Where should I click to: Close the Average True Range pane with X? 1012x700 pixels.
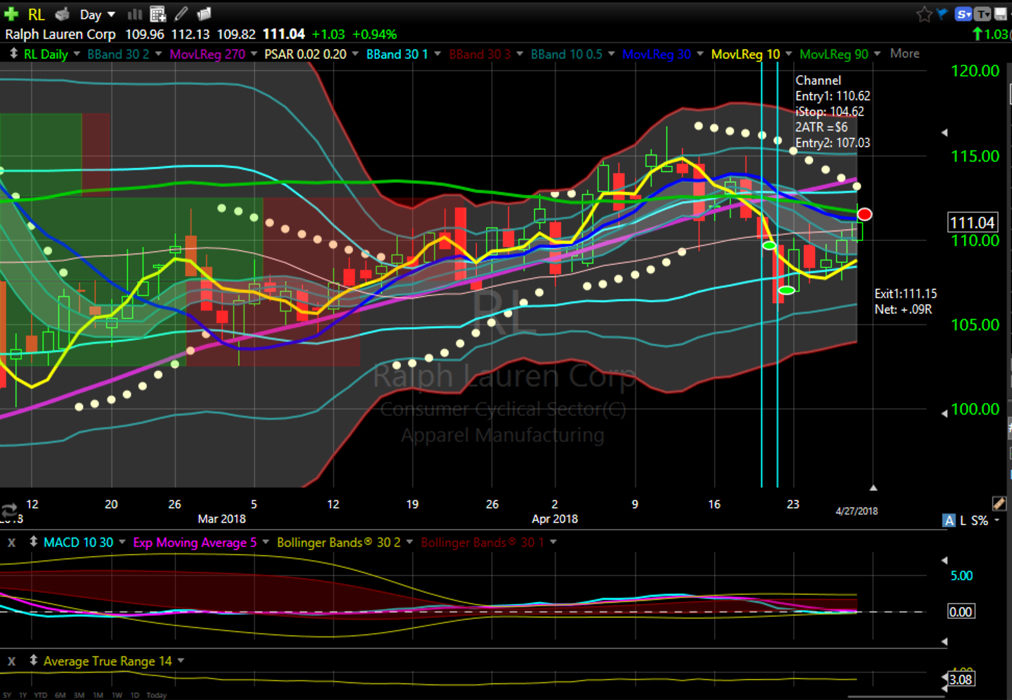pos(11,661)
